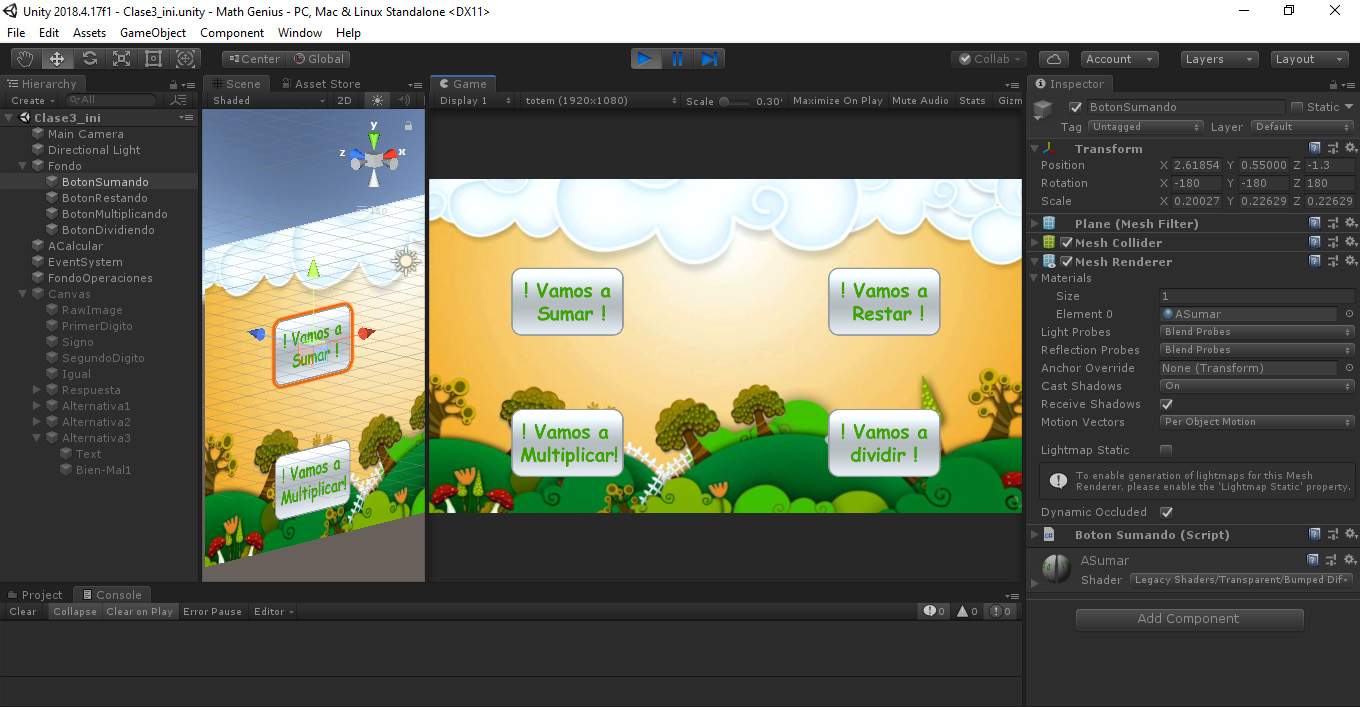Image resolution: width=1360 pixels, height=707 pixels.
Task: Select the Scale tool
Action: click(x=121, y=59)
